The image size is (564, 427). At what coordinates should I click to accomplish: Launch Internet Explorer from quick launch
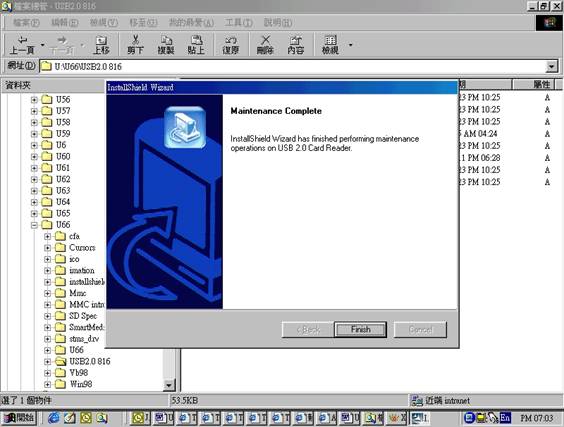coord(54,418)
